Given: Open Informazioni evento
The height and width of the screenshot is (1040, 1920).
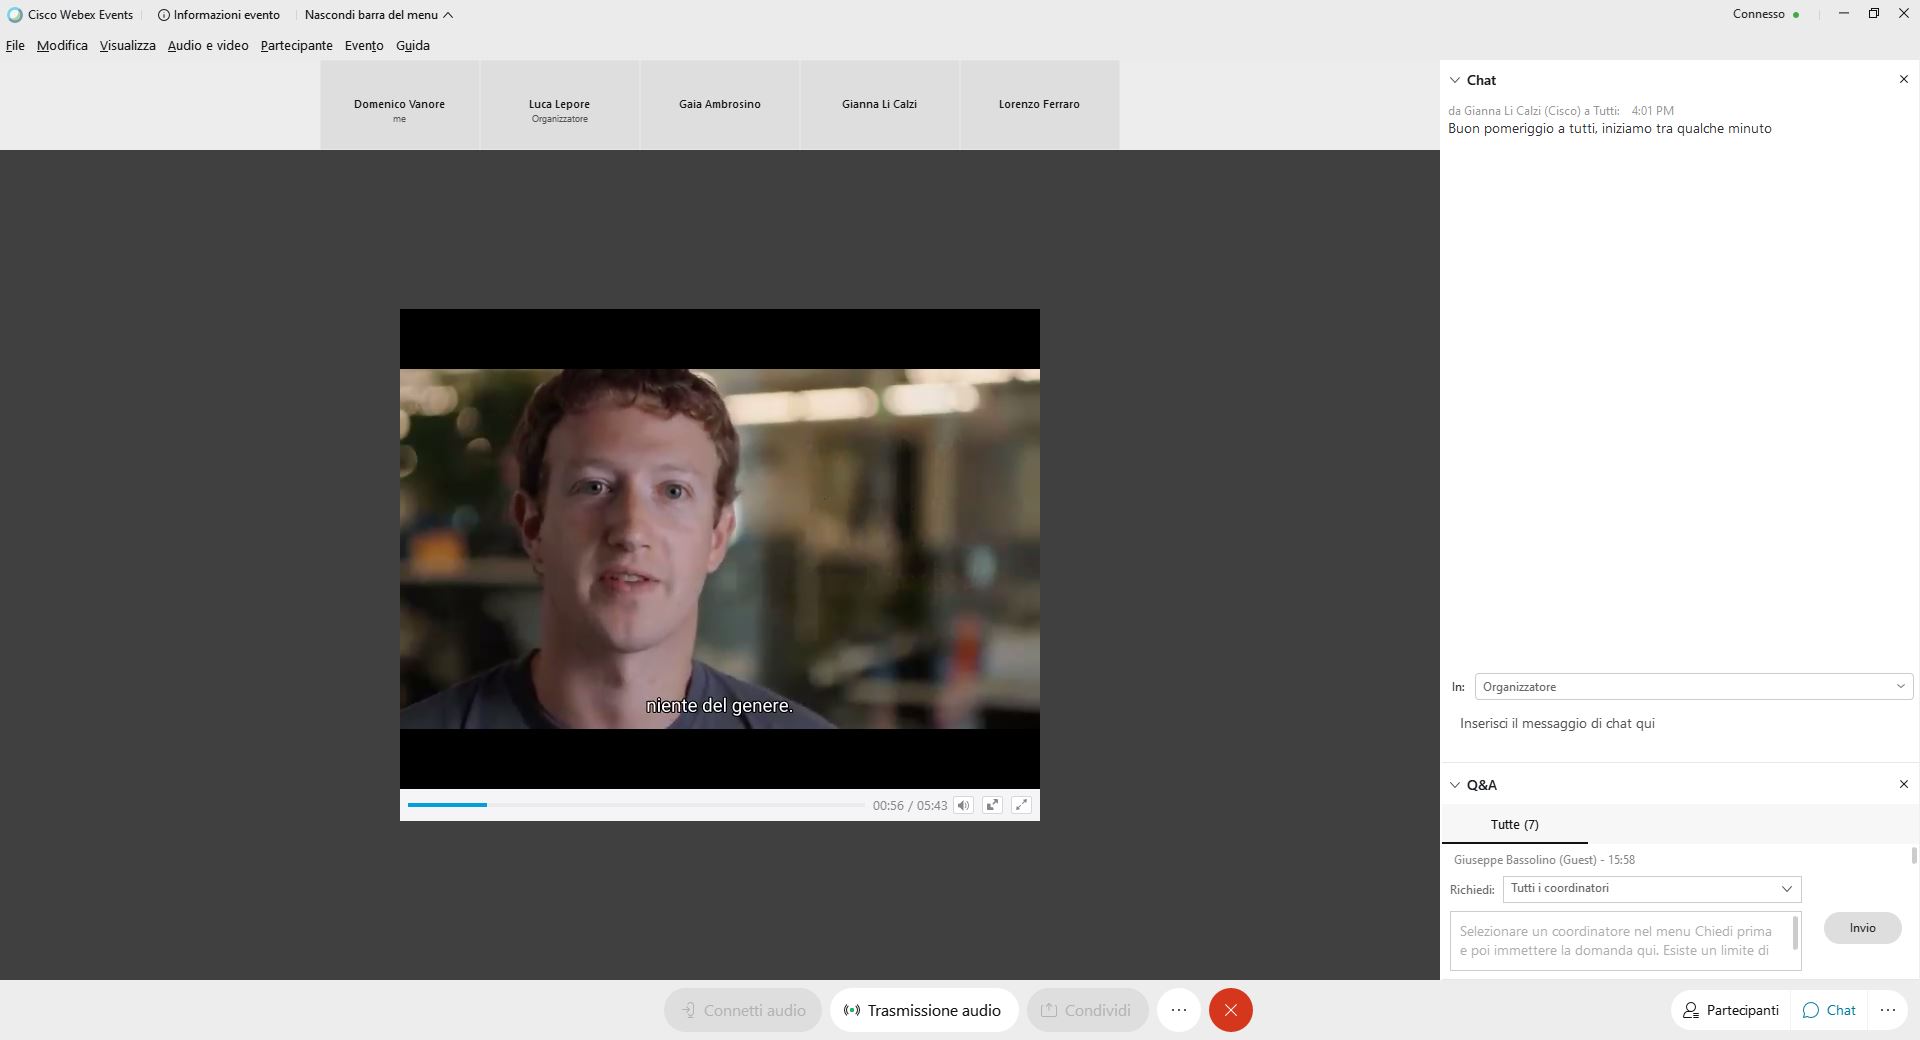Looking at the screenshot, I should [219, 15].
